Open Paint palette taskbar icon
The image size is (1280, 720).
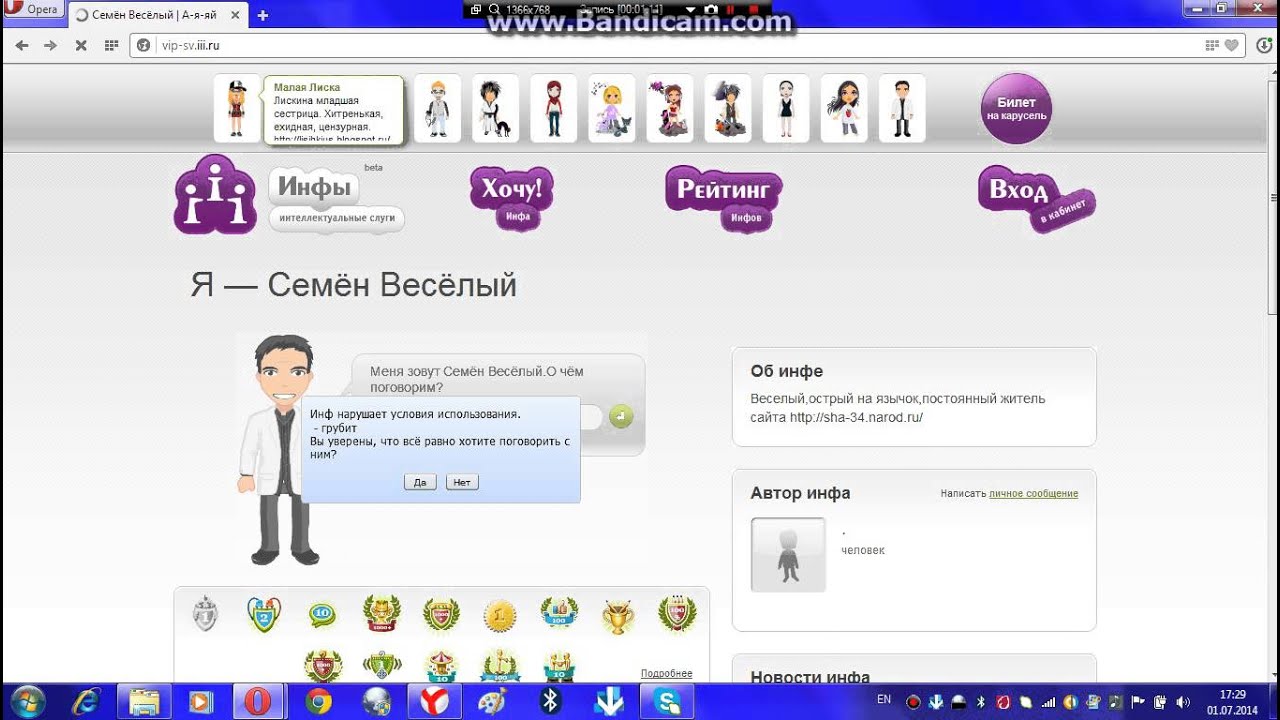(x=492, y=702)
